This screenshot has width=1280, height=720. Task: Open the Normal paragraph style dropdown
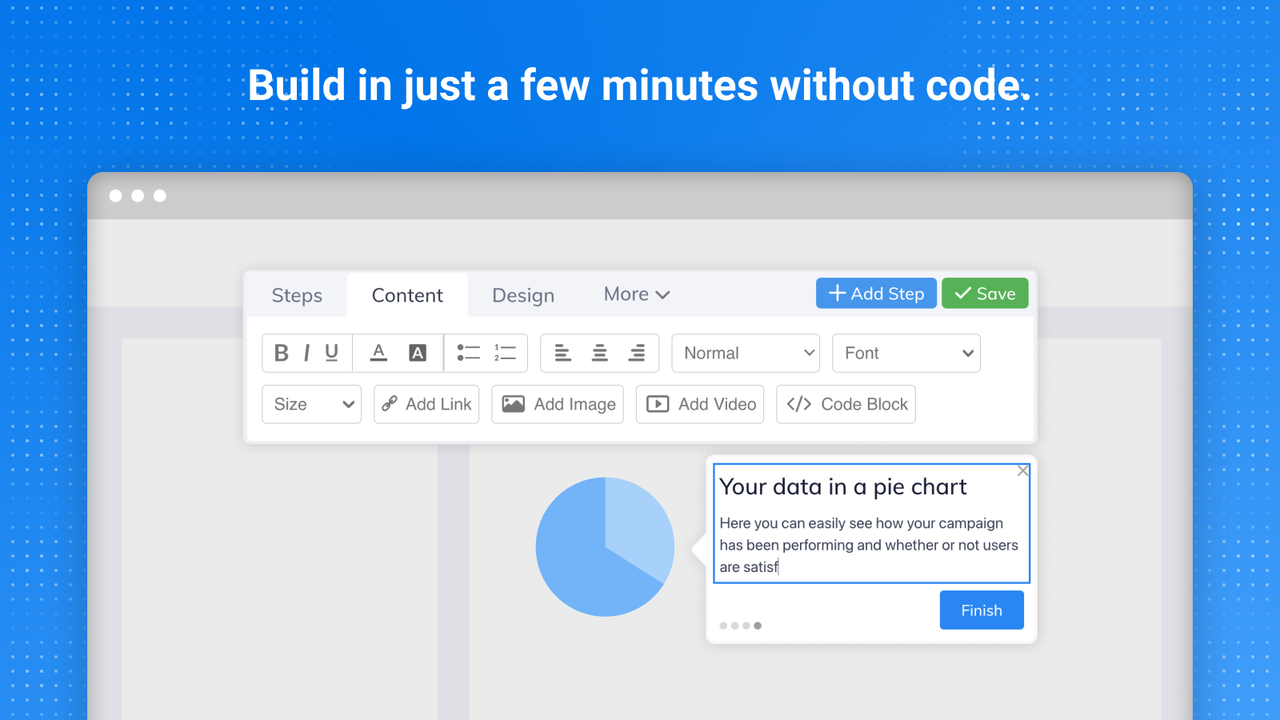point(746,353)
